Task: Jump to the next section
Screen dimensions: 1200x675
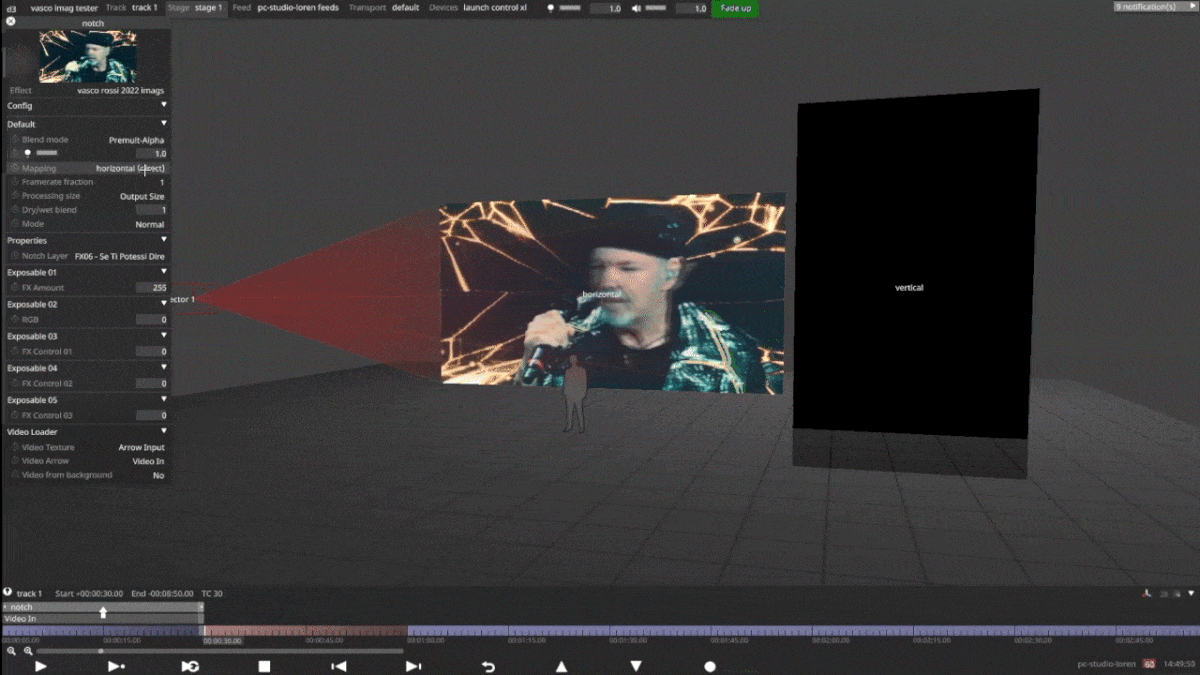Action: [x=413, y=666]
